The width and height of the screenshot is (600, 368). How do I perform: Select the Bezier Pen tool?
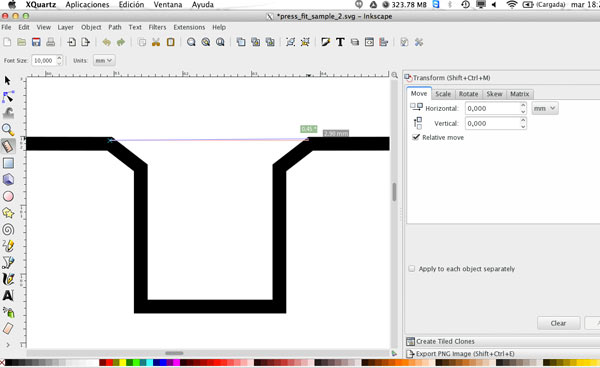click(8, 262)
